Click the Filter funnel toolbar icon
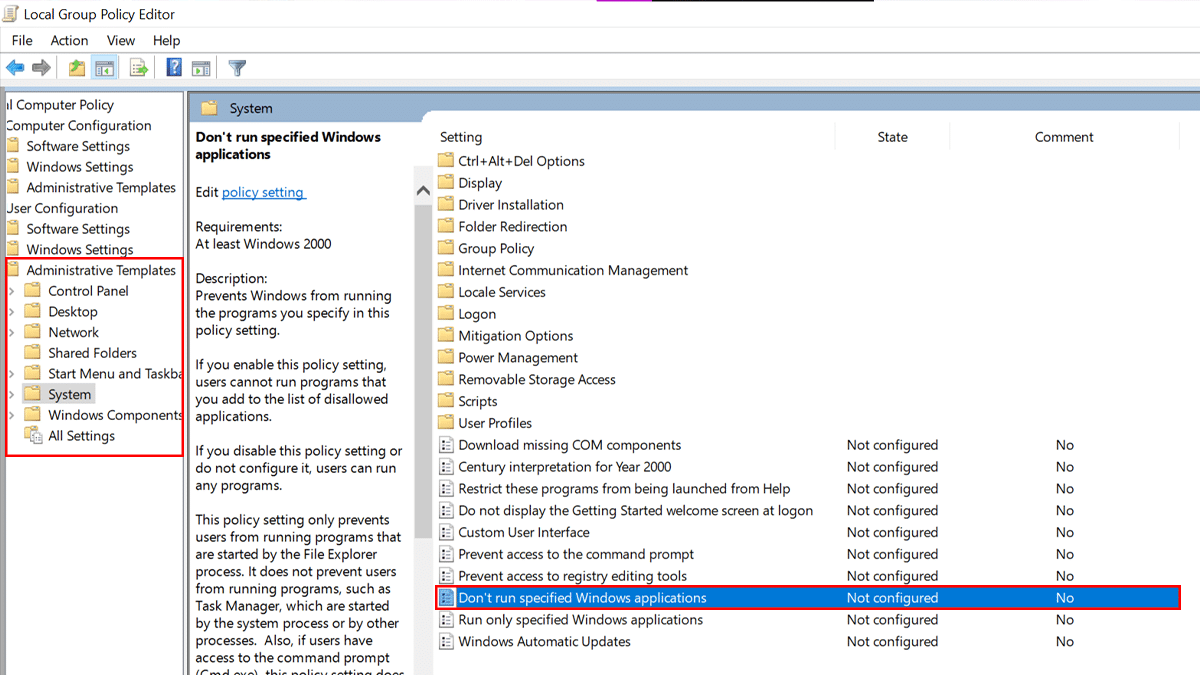Viewport: 1200px width, 675px height. pyautogui.click(x=237, y=68)
